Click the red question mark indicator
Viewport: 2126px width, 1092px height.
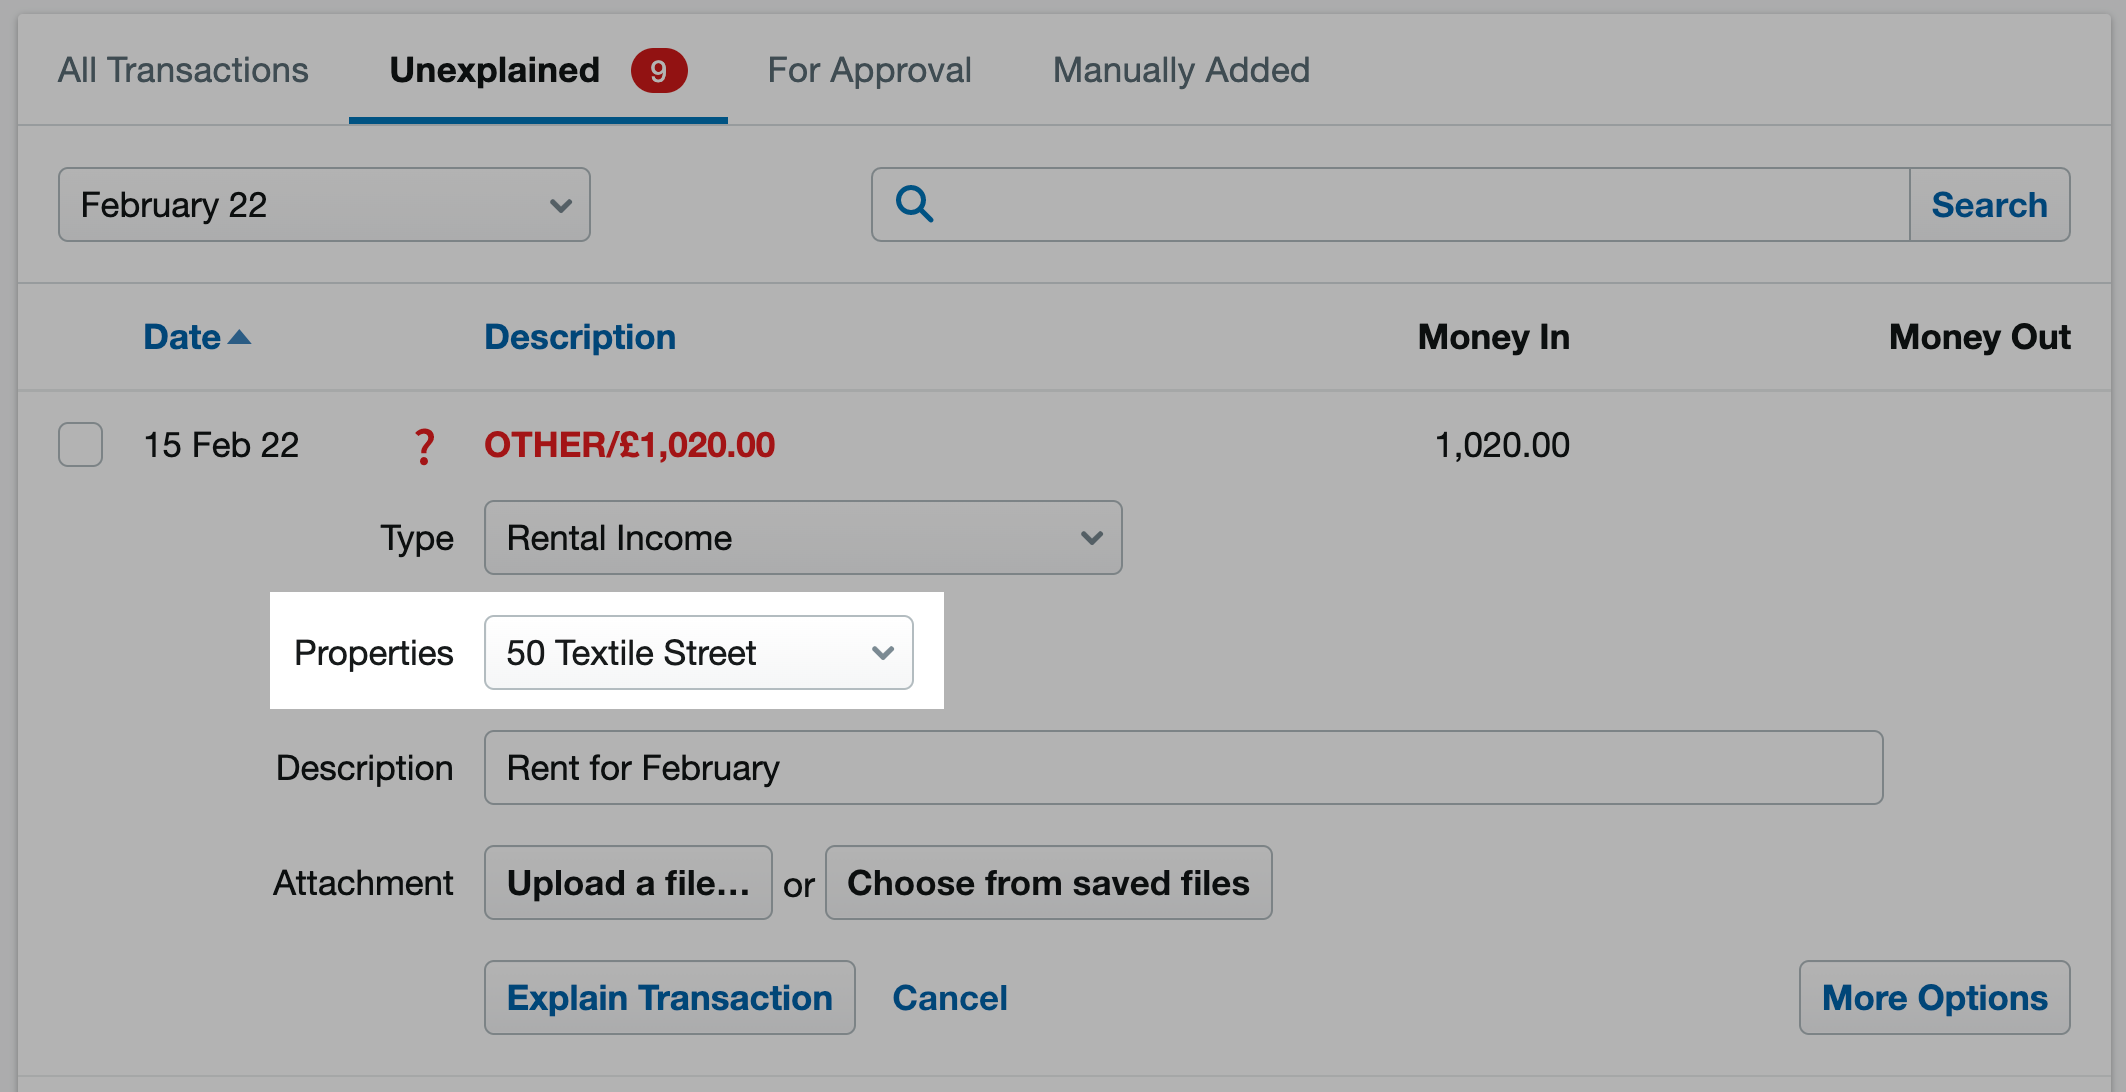424,446
